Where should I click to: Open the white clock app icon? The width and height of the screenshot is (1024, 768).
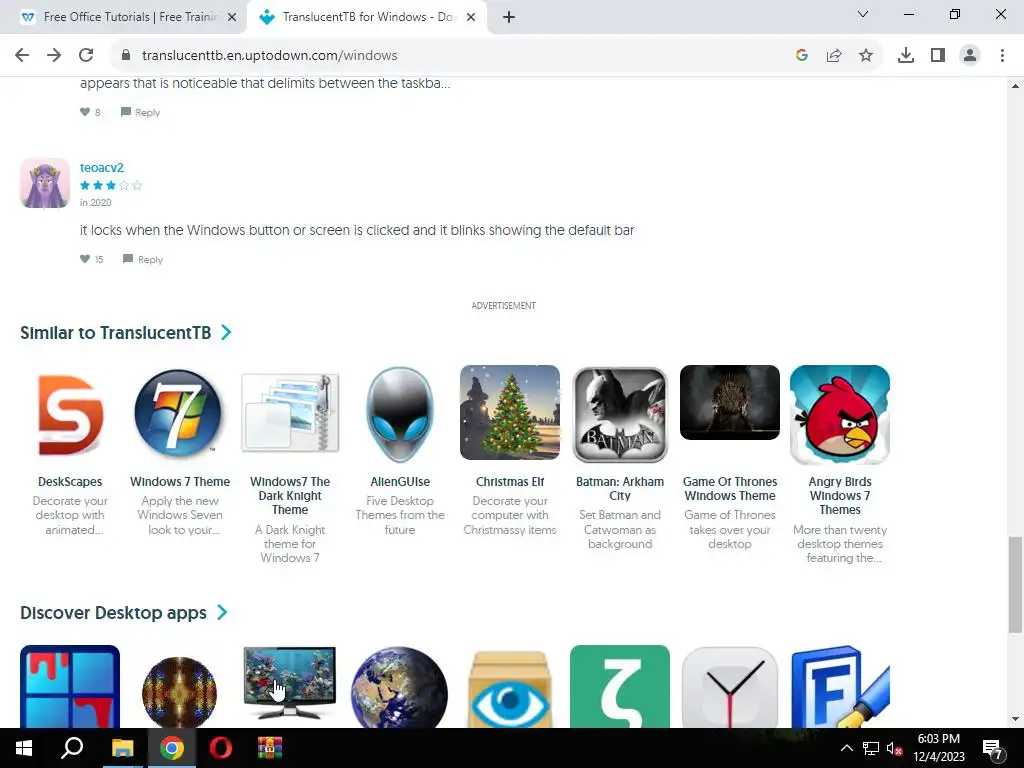coord(729,688)
